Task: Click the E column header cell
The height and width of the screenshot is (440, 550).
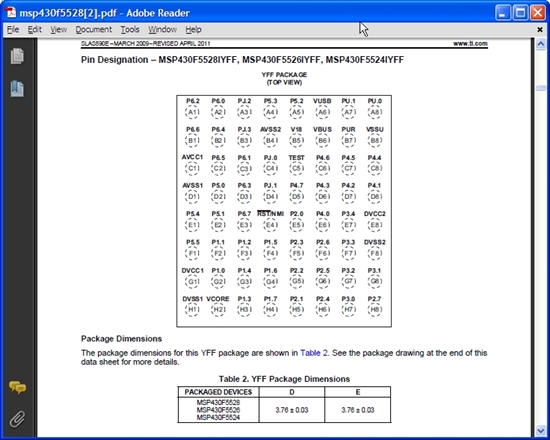Action: click(358, 392)
